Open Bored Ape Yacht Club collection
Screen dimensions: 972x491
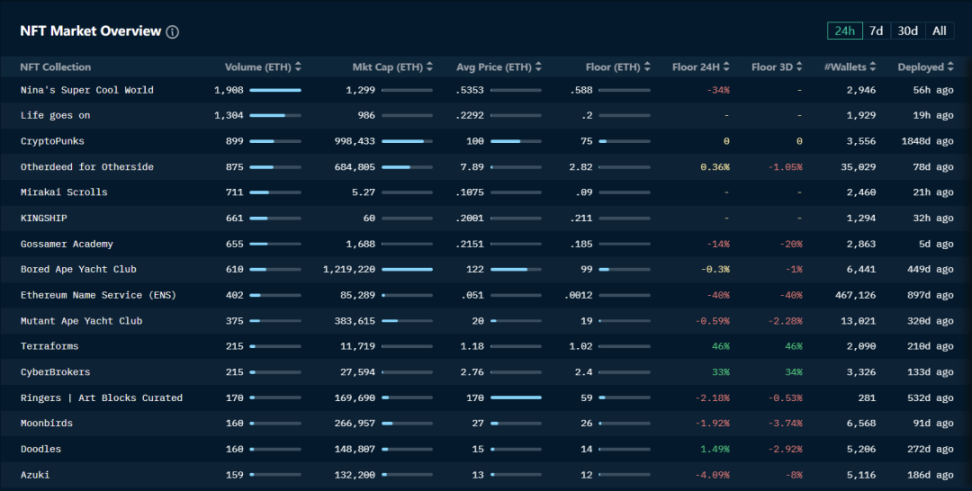point(78,269)
